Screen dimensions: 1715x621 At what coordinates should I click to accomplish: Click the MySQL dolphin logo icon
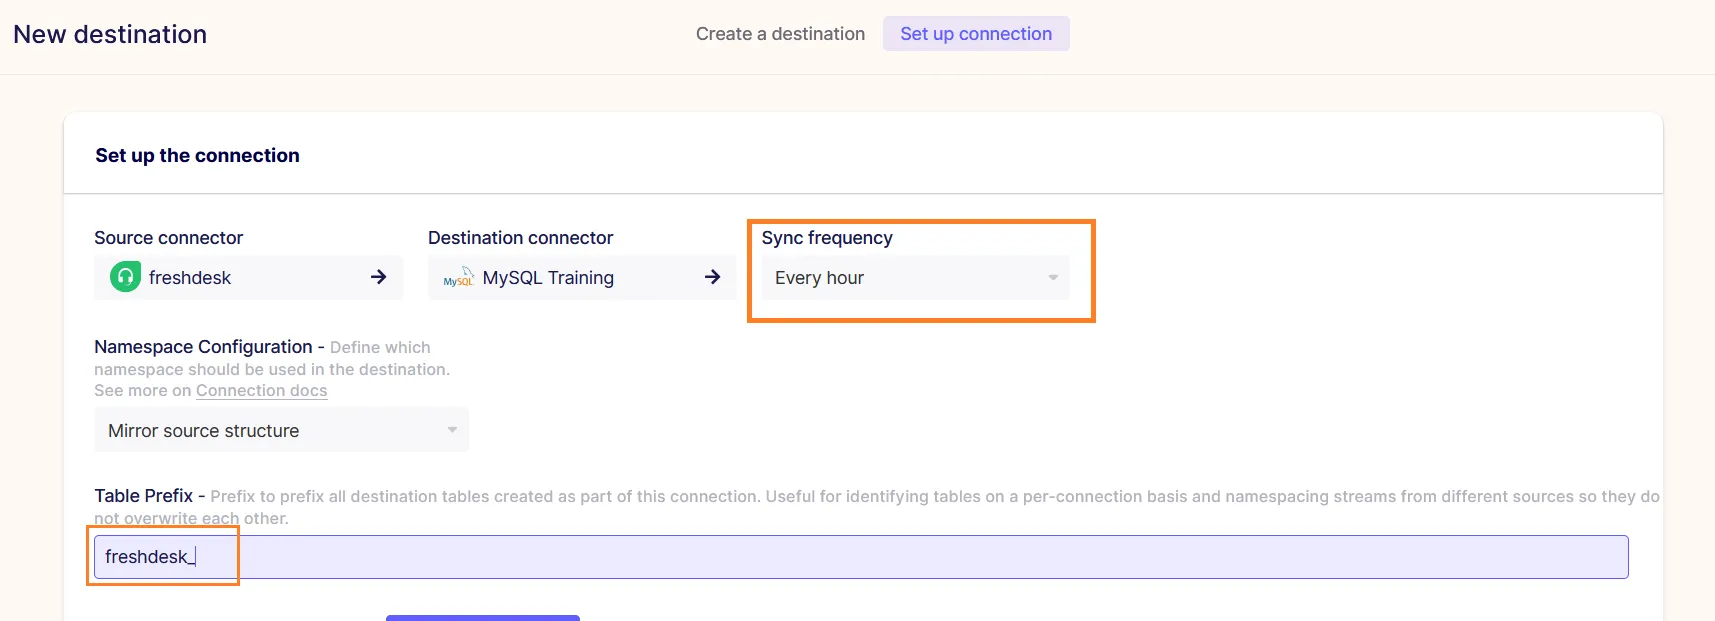point(458,278)
